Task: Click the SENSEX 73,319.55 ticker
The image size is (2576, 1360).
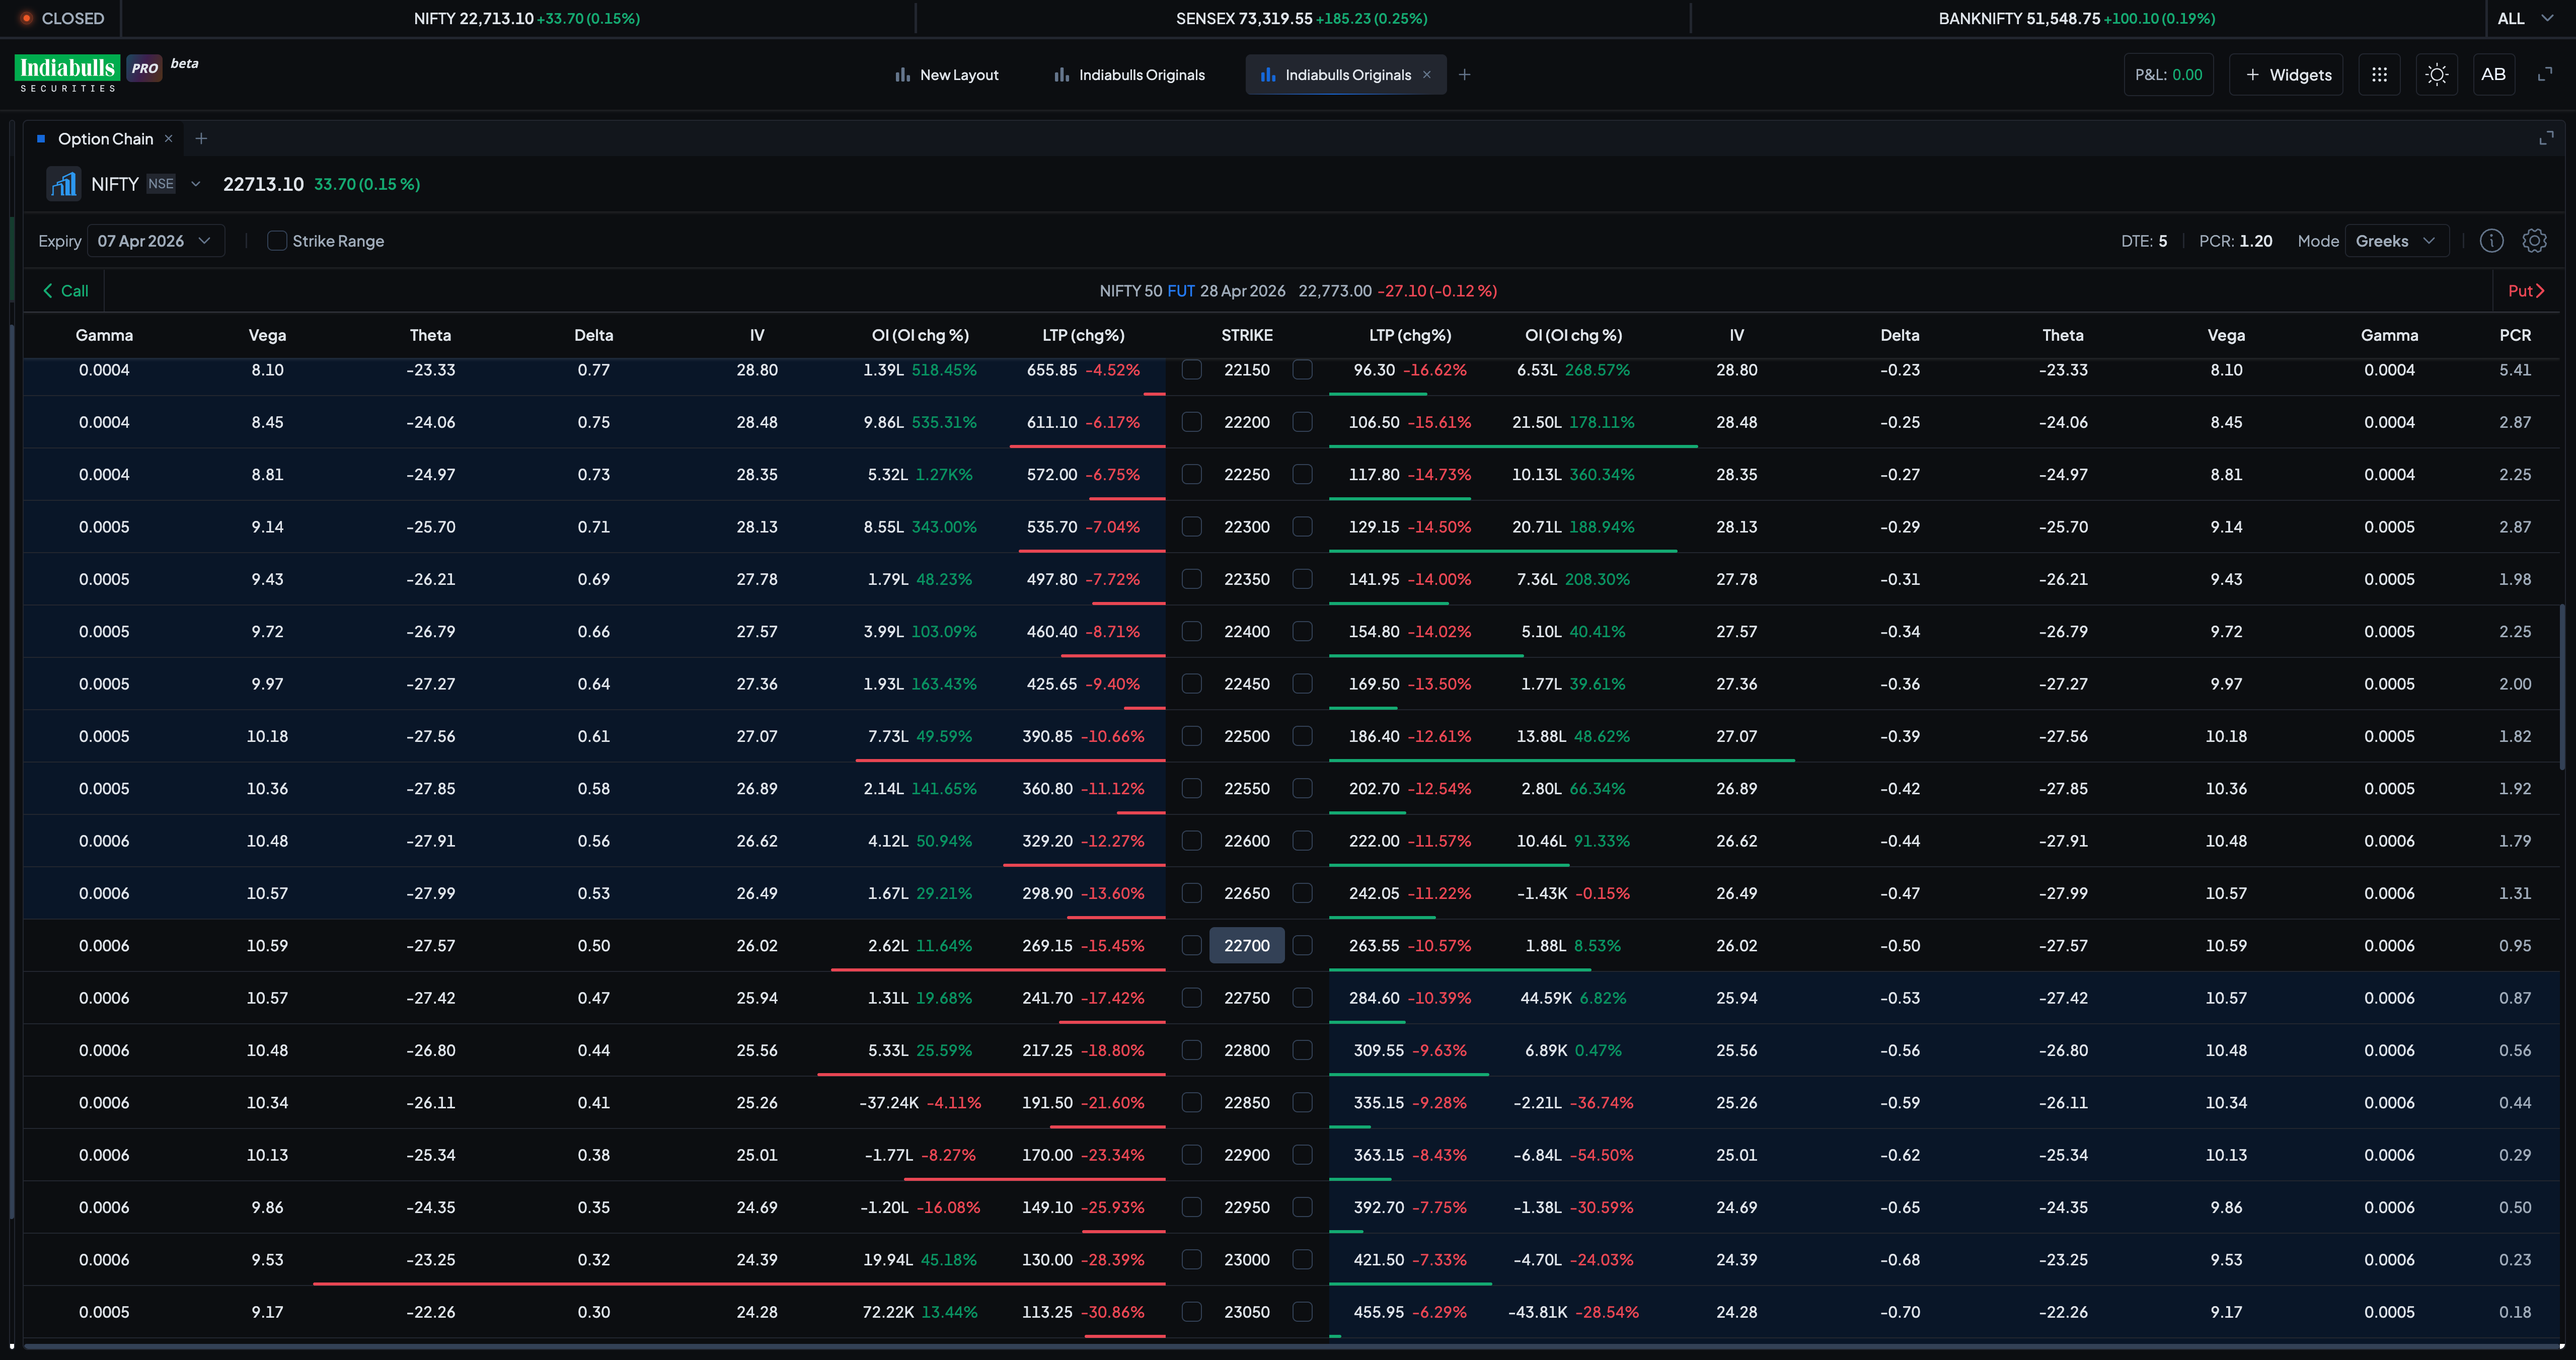Action: point(1301,18)
